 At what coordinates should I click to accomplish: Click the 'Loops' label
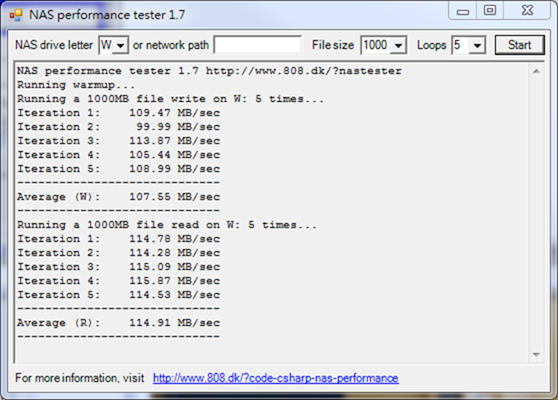pyautogui.click(x=431, y=45)
